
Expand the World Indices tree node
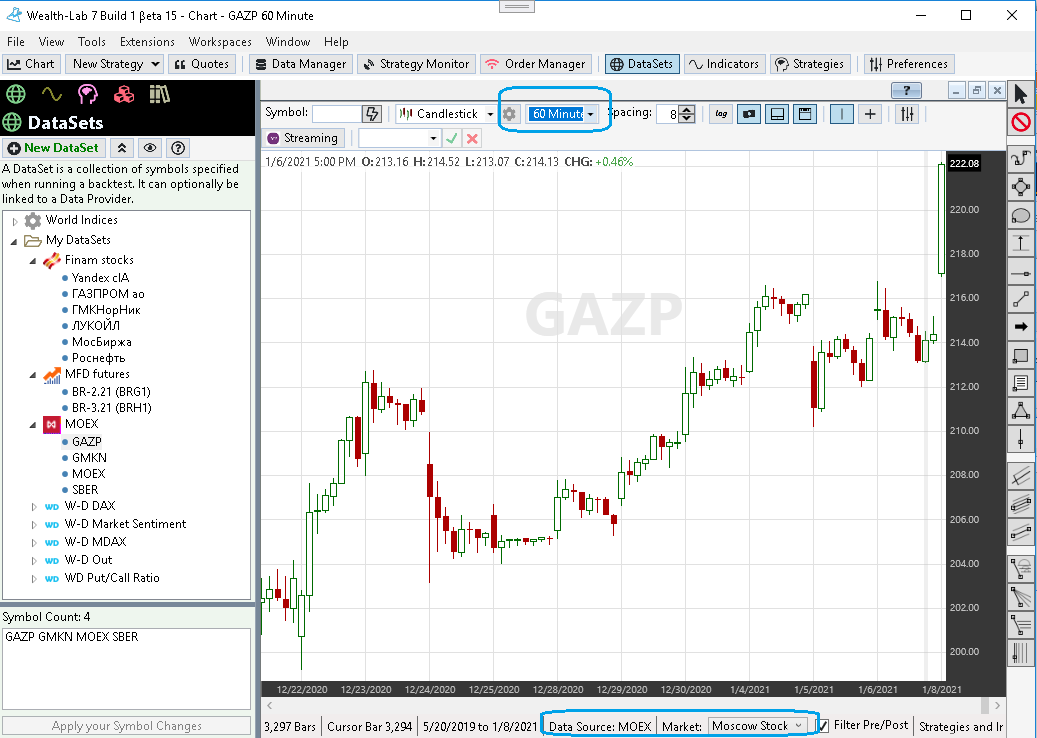click(x=15, y=221)
